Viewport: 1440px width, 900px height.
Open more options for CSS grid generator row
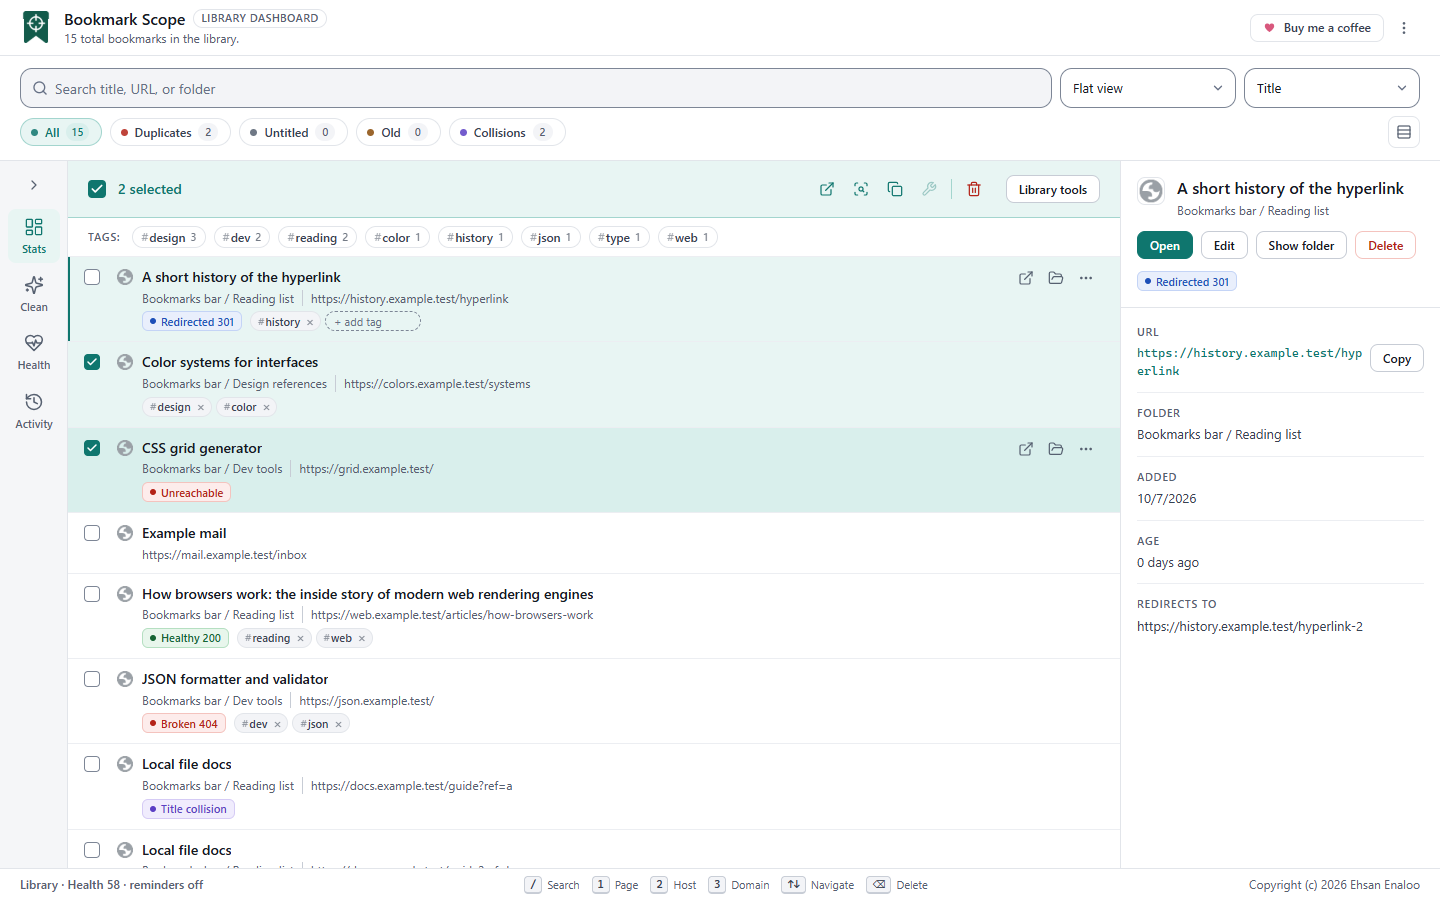coord(1086,449)
